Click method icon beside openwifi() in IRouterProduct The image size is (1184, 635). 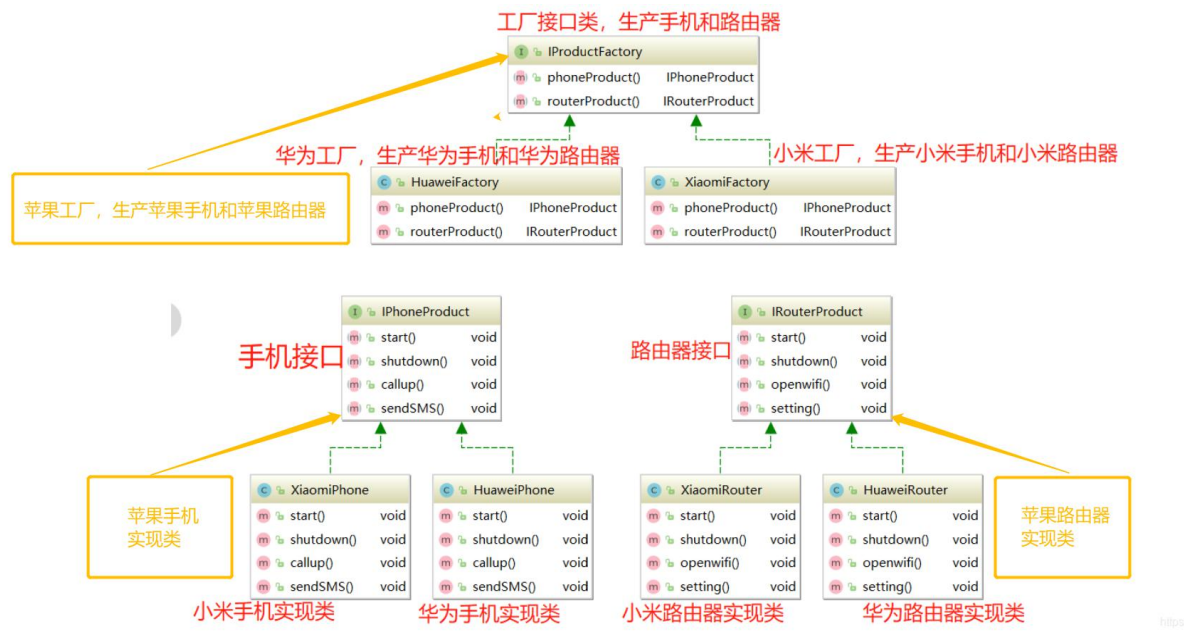click(745, 384)
